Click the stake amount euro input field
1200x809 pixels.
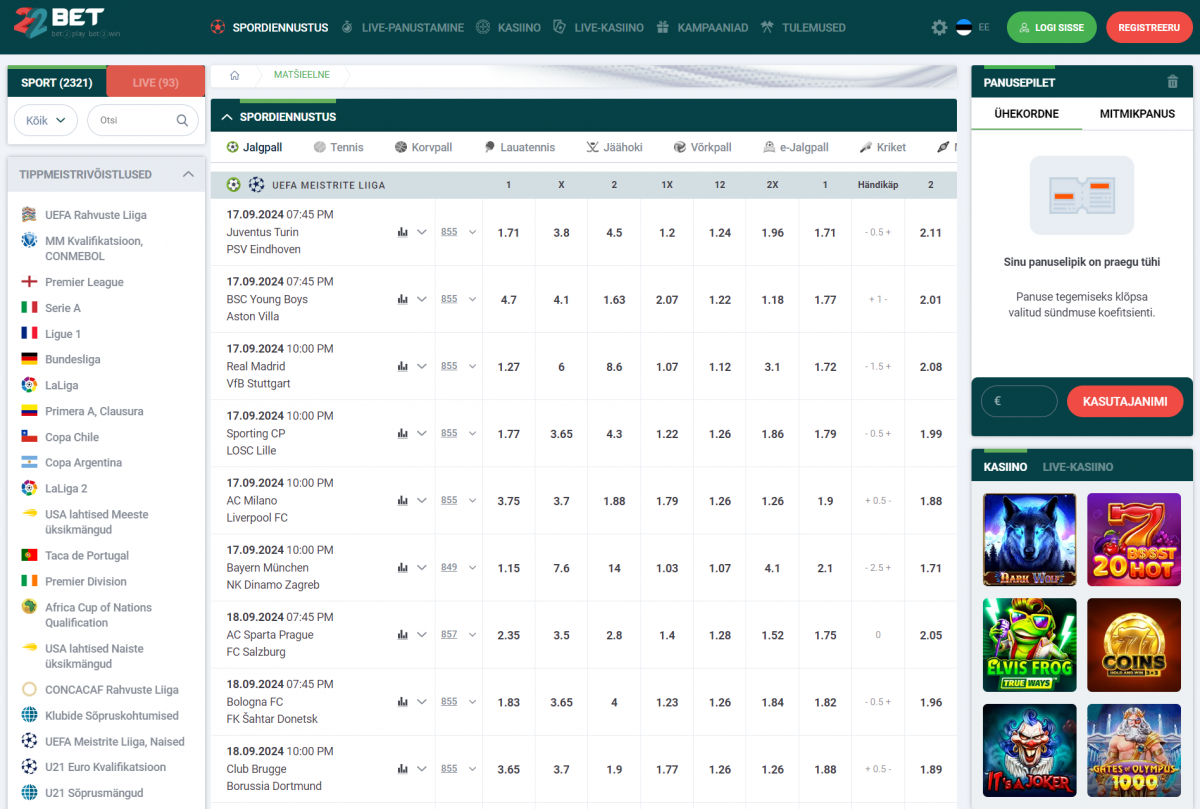[x=1020, y=401]
